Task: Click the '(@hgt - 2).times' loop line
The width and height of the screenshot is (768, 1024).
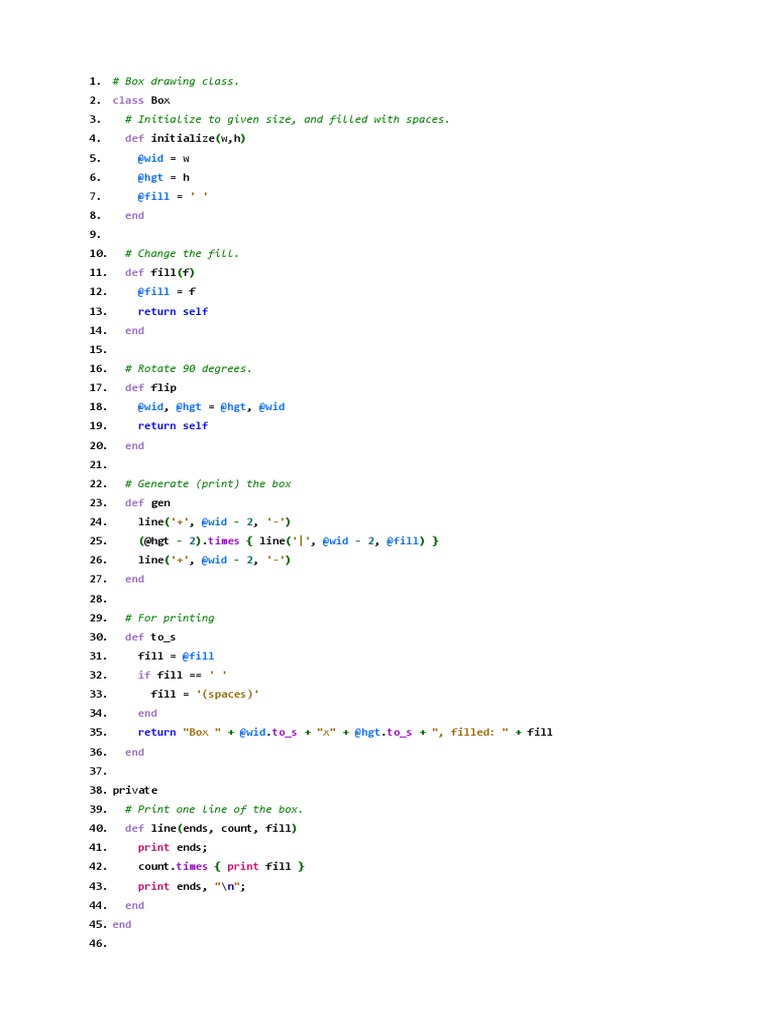Action: [x=289, y=541]
